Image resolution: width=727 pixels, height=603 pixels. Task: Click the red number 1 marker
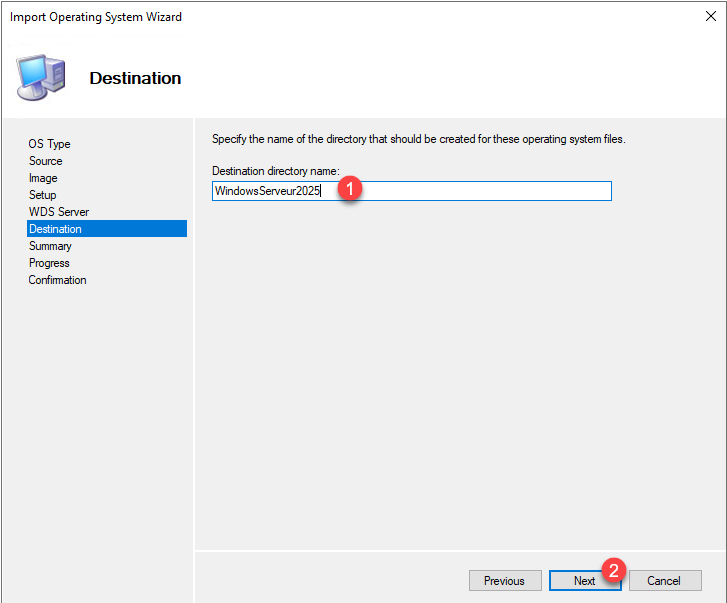[x=350, y=188]
